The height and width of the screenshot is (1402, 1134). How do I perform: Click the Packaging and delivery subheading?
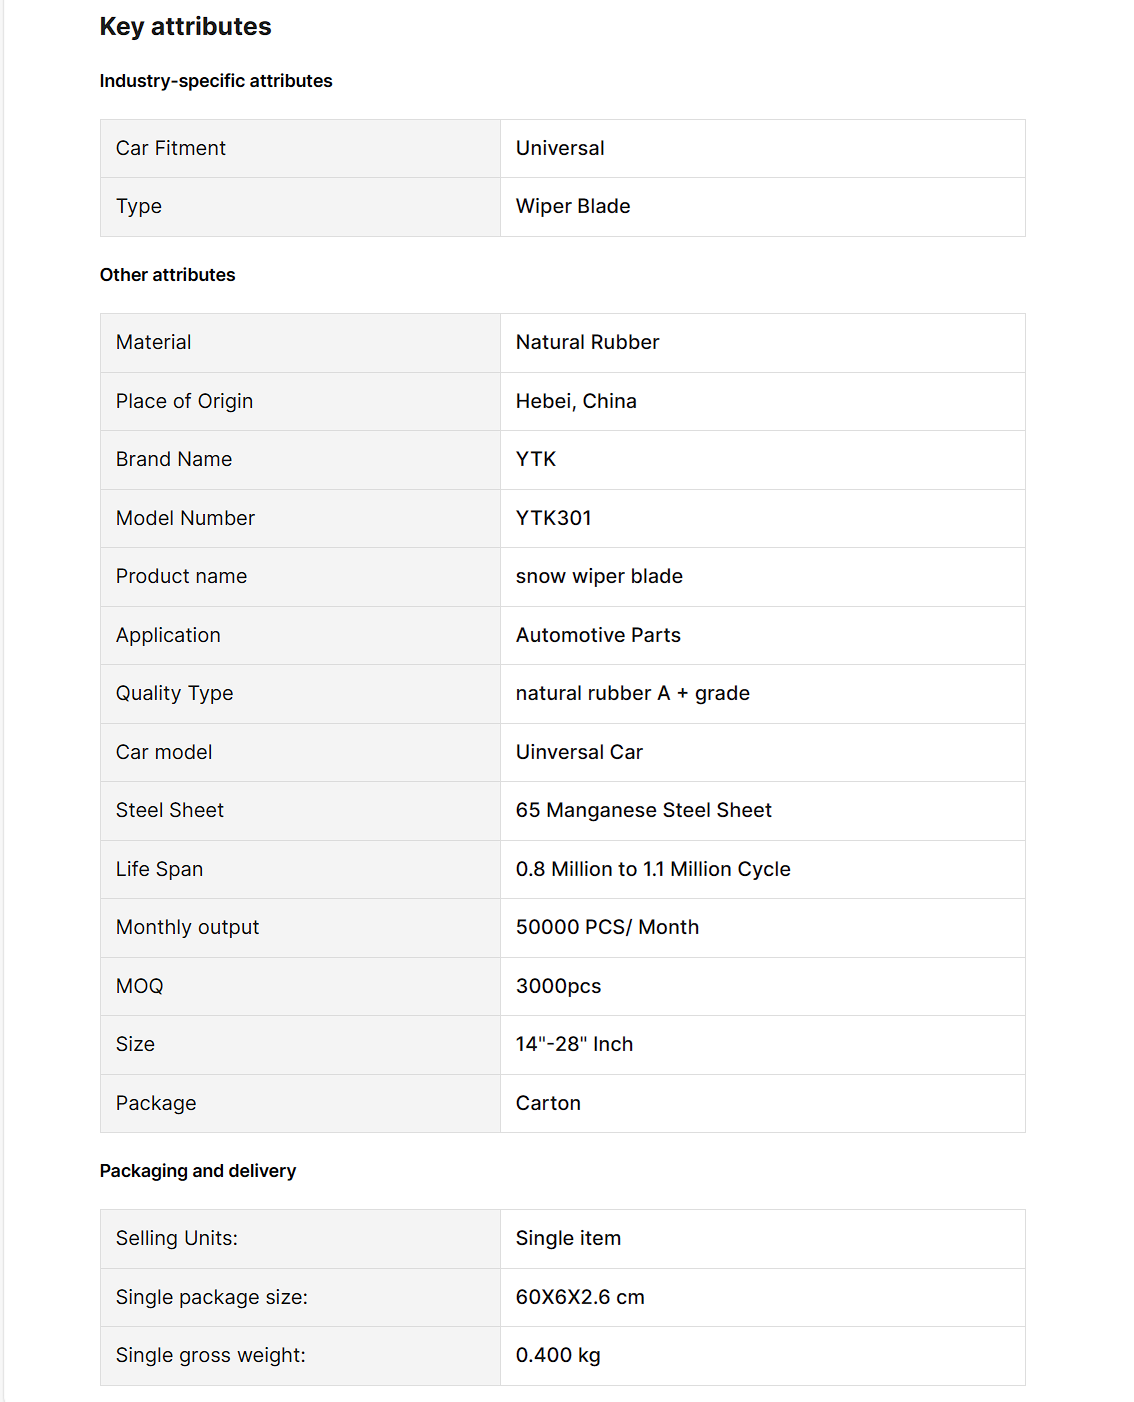pos(198,1171)
